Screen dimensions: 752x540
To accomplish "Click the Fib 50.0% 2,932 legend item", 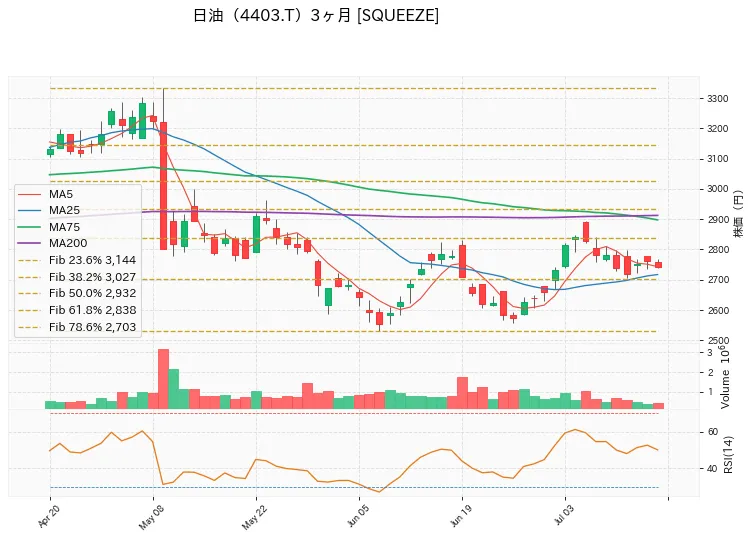I will tap(77, 293).
